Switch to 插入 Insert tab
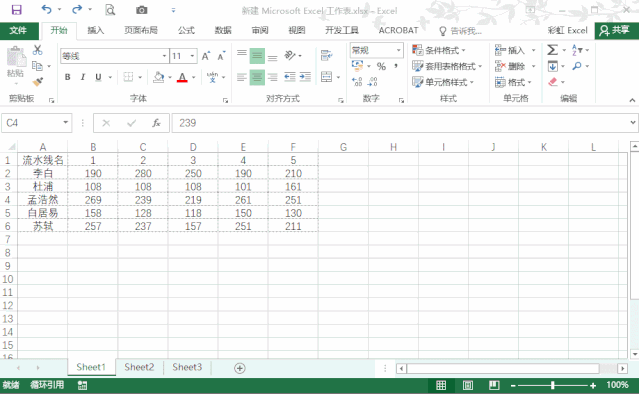The width and height of the screenshot is (639, 394). [96, 31]
